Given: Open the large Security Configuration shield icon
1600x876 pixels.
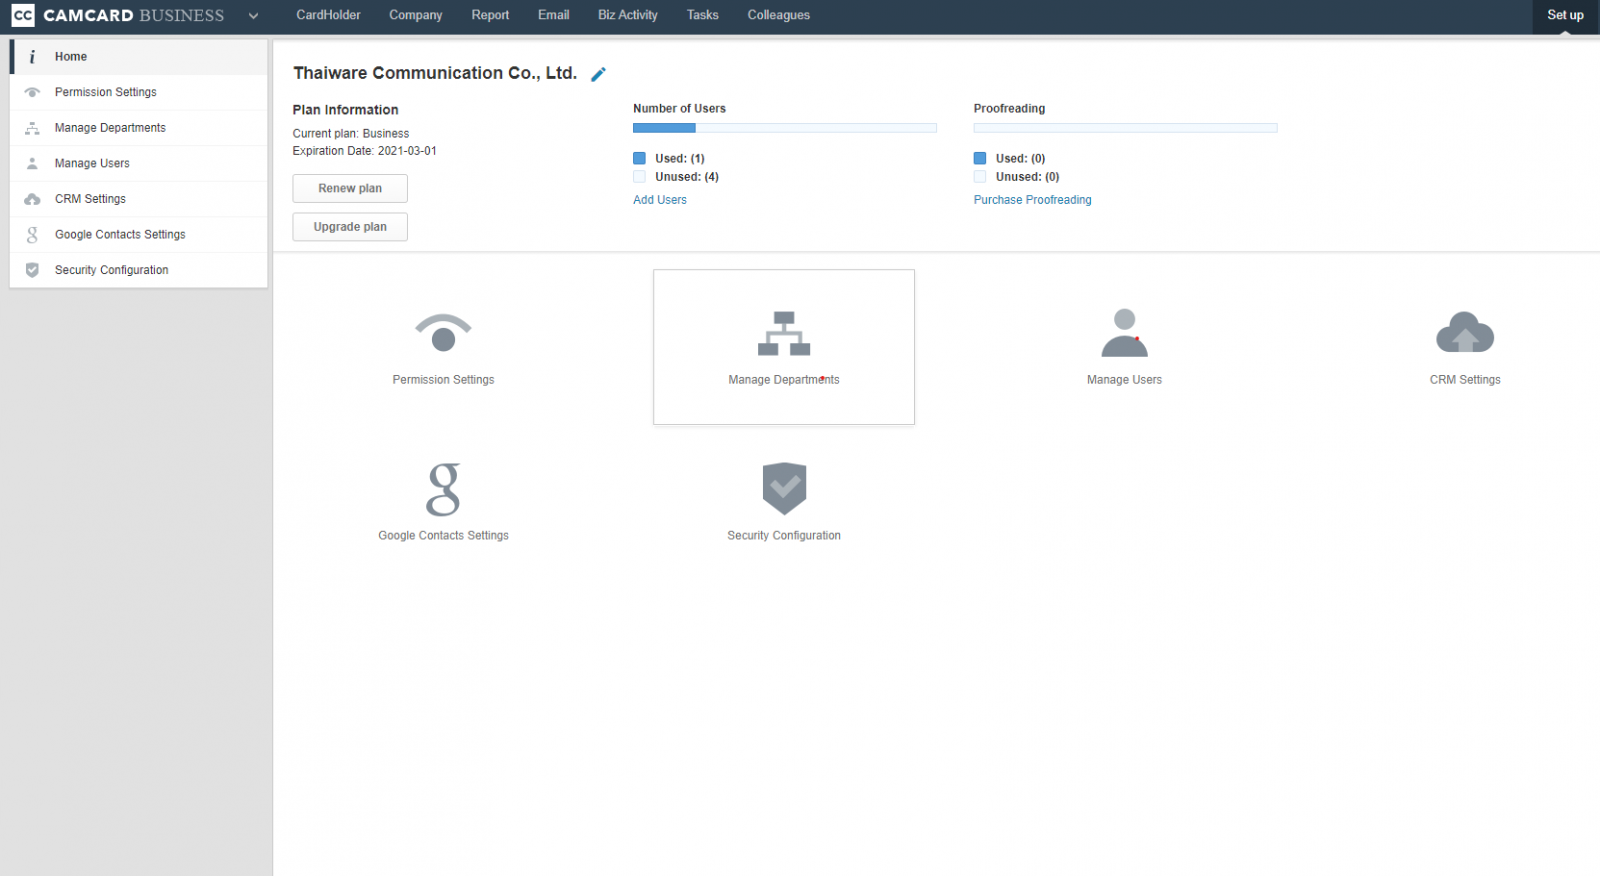Looking at the screenshot, I should [x=784, y=489].
